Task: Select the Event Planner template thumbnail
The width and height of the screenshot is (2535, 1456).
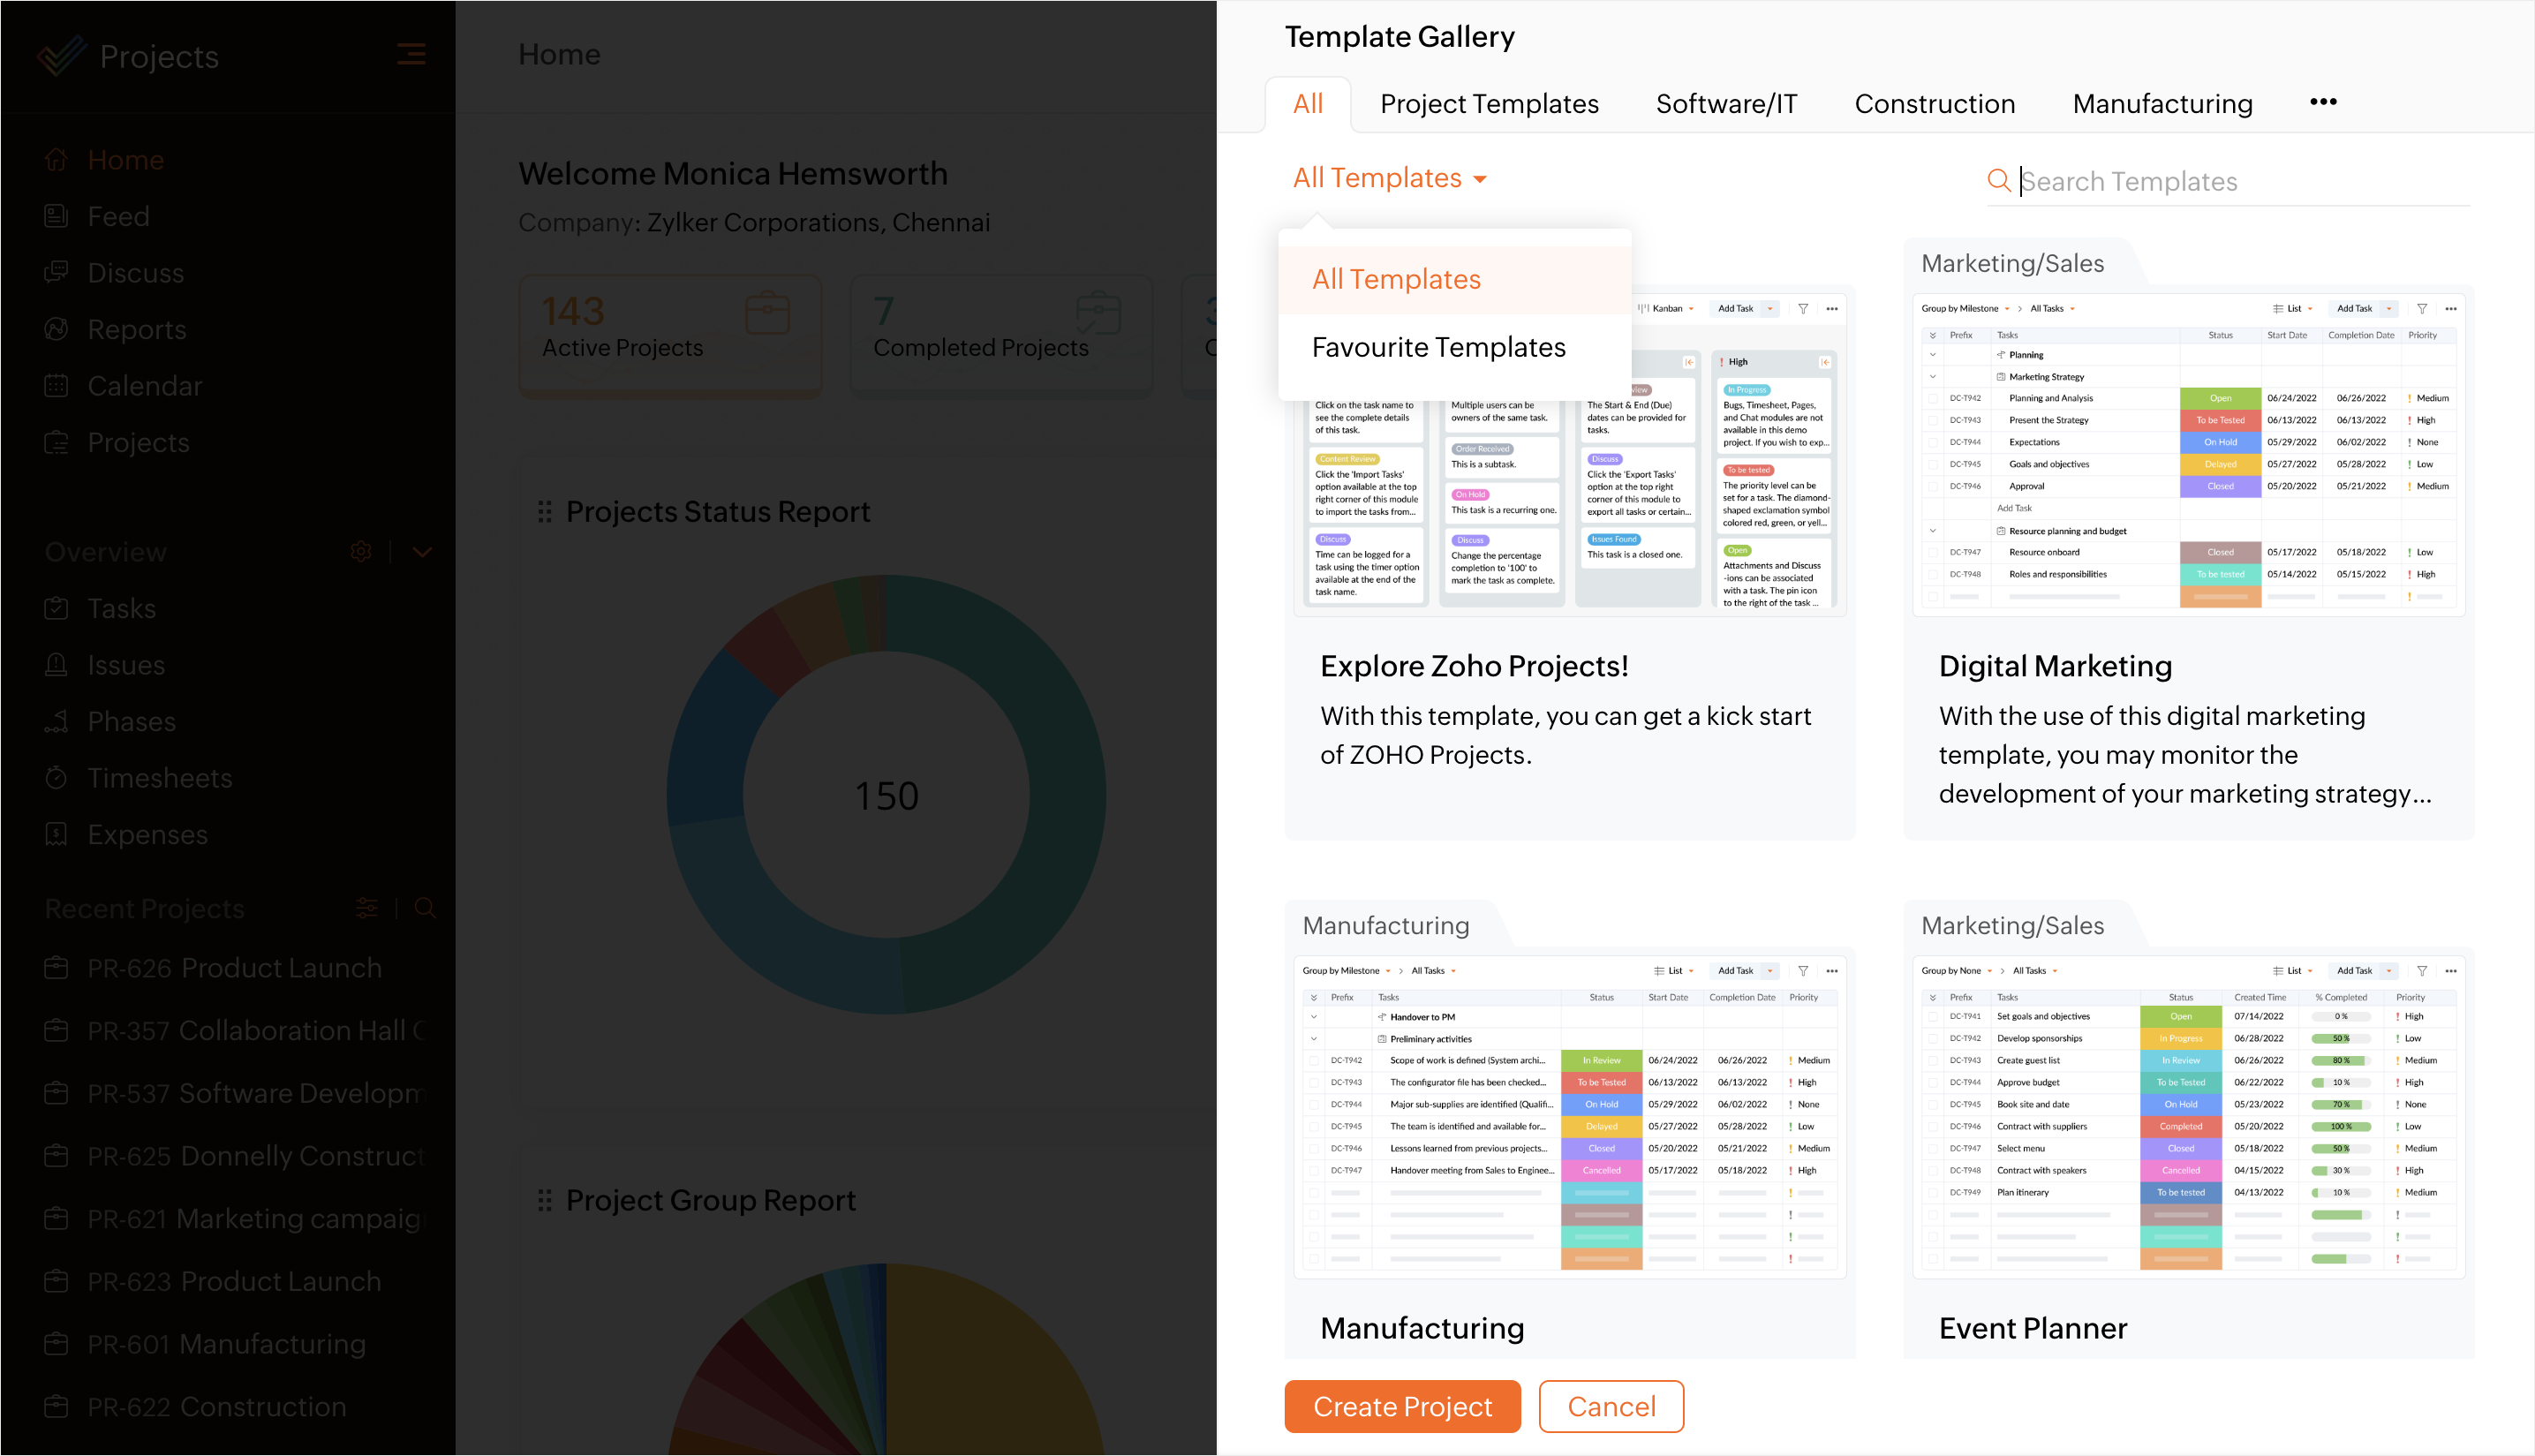Action: (2188, 1115)
